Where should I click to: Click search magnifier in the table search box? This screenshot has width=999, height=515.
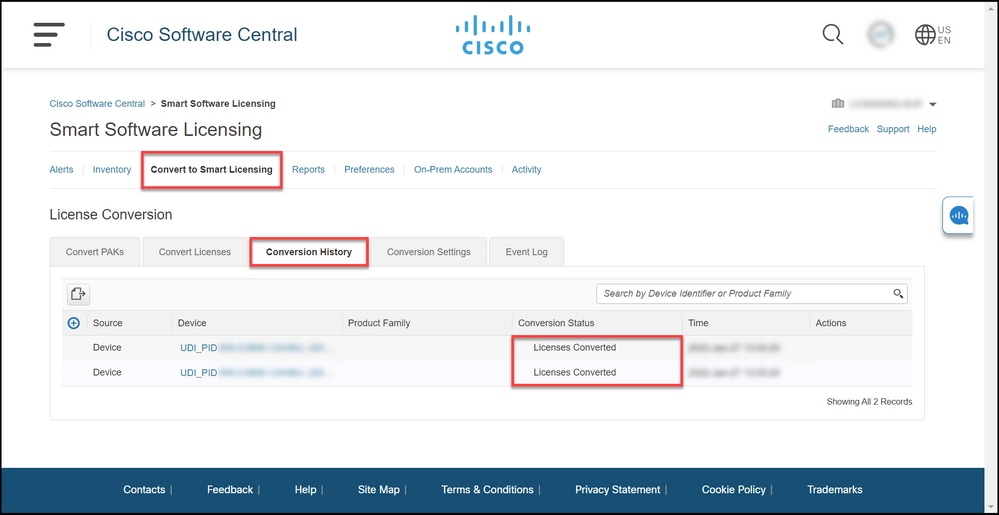898,294
